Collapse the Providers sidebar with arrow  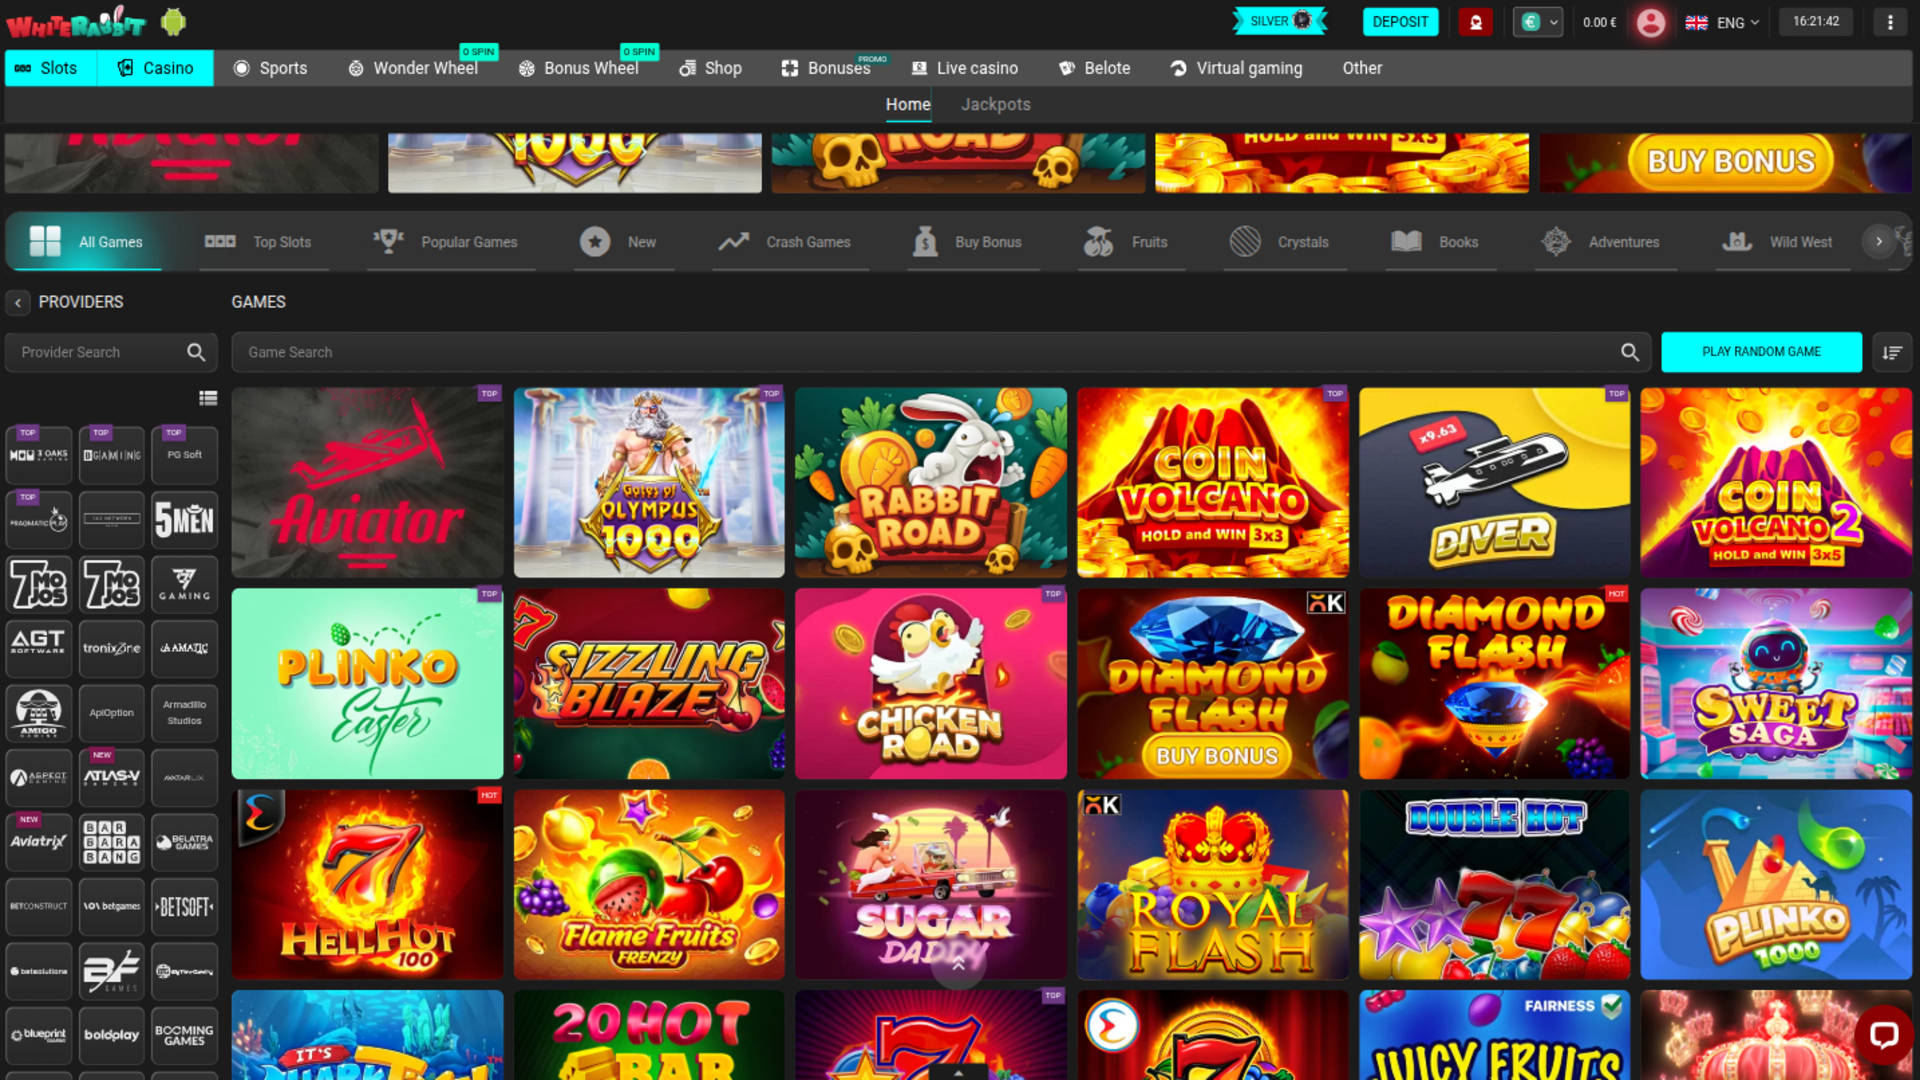tap(16, 302)
